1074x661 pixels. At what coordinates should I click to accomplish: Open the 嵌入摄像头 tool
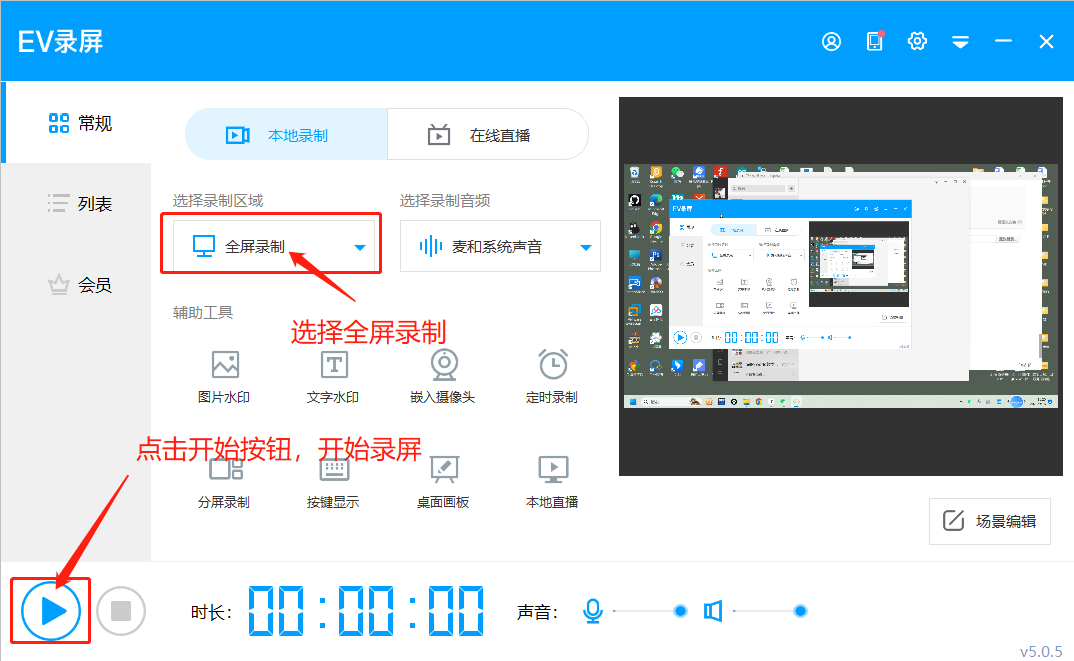[442, 377]
